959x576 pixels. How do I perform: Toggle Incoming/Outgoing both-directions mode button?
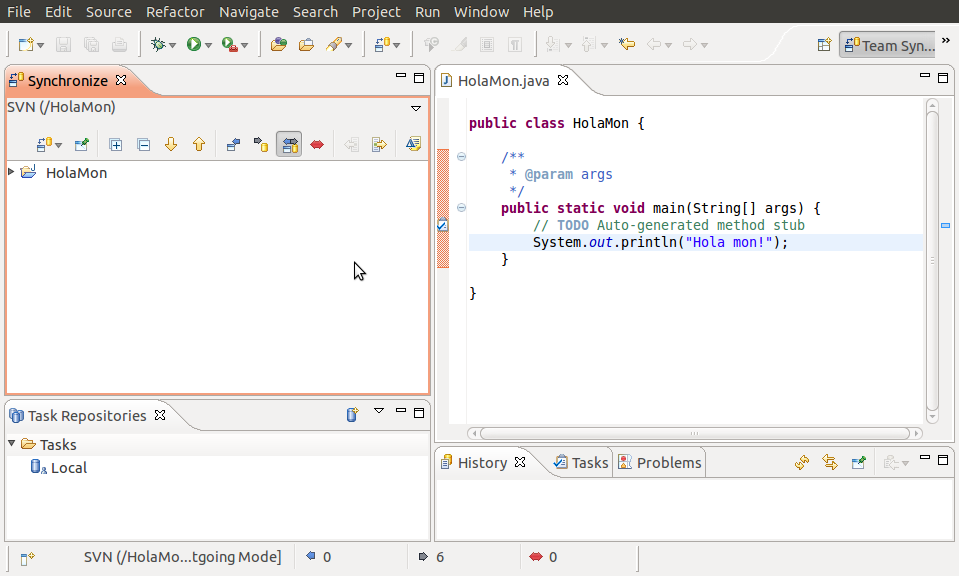(x=289, y=145)
